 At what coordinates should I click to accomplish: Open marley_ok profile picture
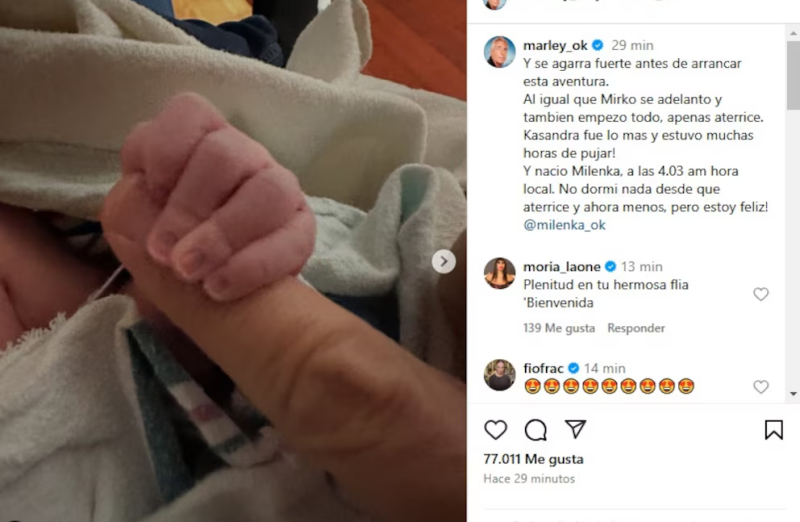click(x=499, y=52)
